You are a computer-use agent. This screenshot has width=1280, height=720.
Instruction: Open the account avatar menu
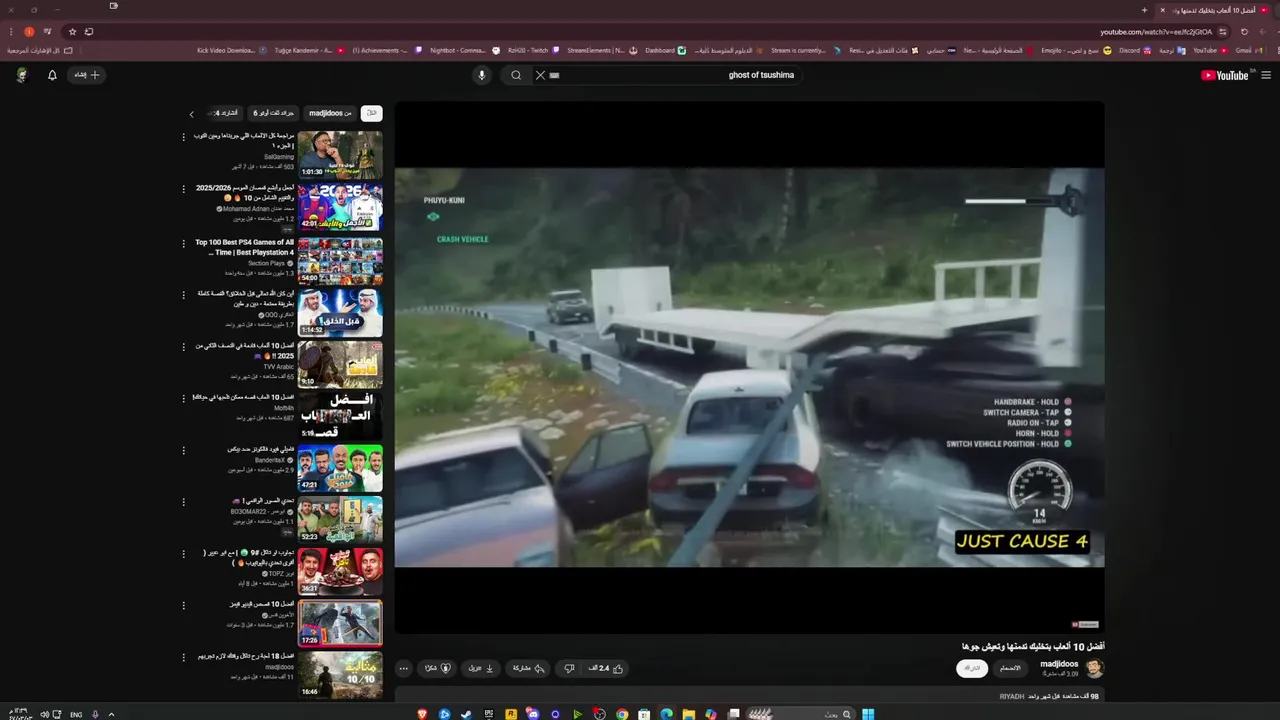point(21,75)
